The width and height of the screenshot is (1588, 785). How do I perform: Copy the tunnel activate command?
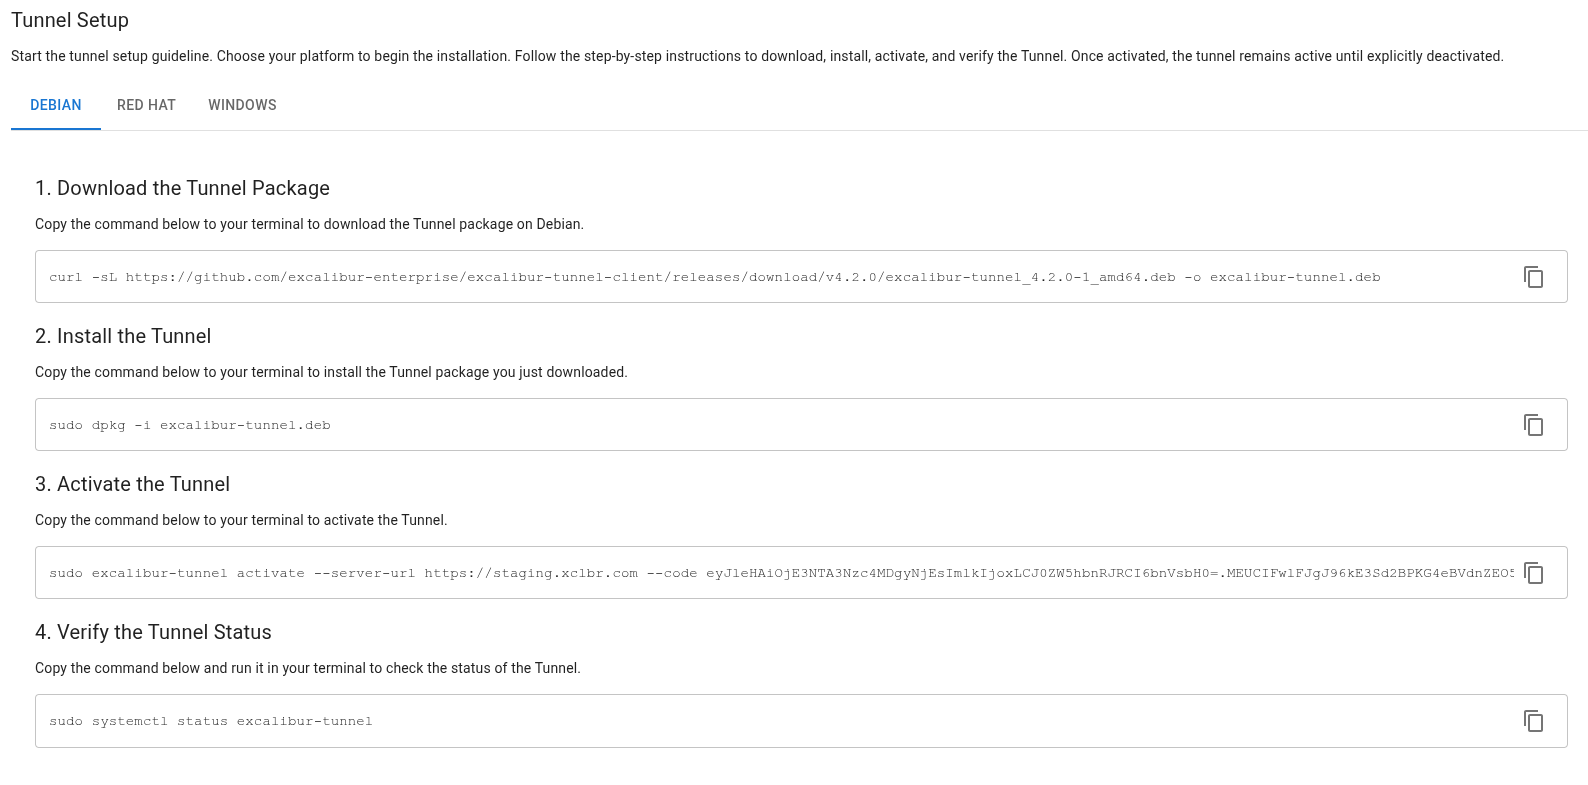pyautogui.click(x=1533, y=573)
